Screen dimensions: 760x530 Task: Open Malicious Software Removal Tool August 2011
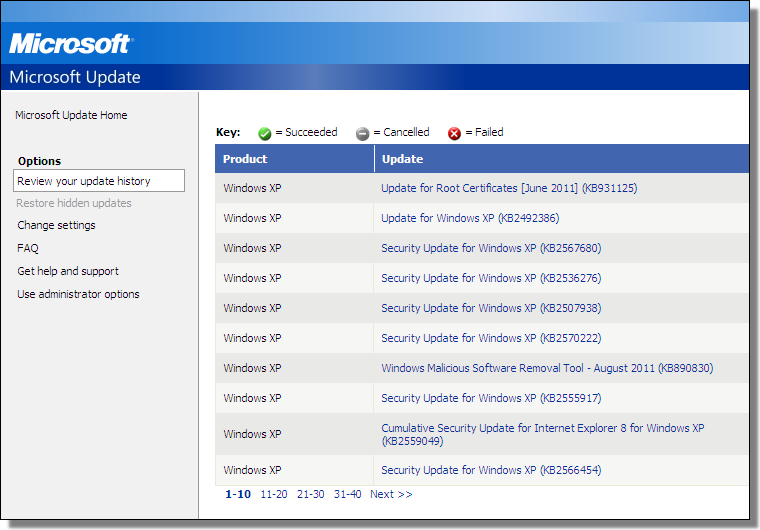click(x=547, y=368)
